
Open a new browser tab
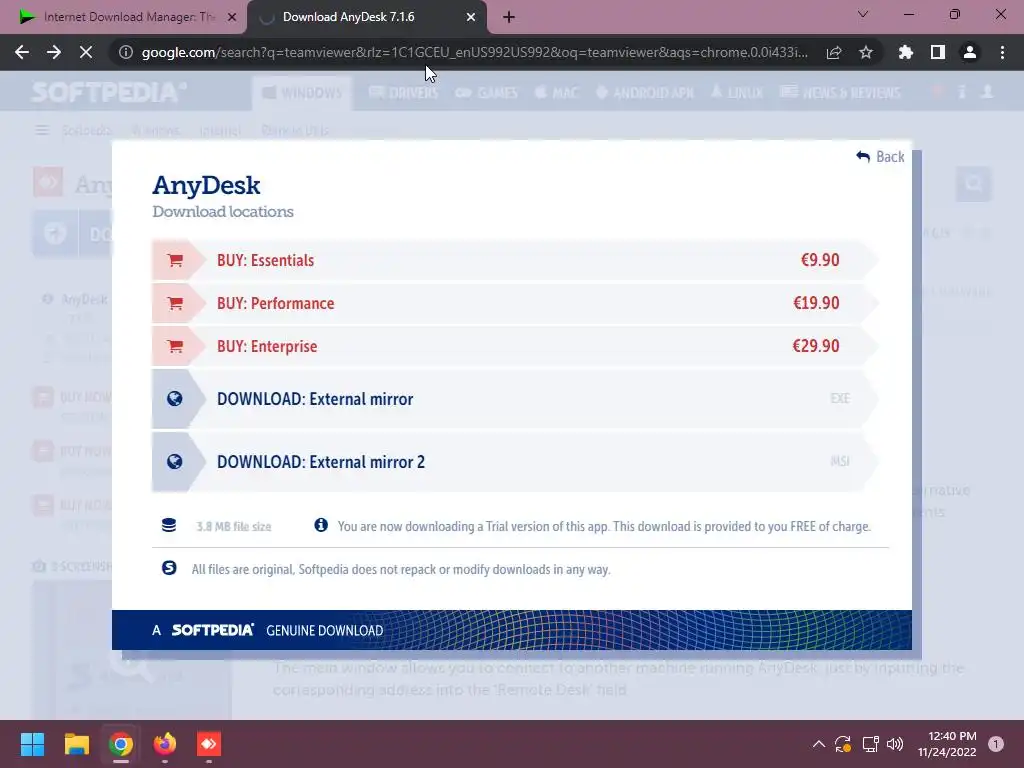coord(509,18)
